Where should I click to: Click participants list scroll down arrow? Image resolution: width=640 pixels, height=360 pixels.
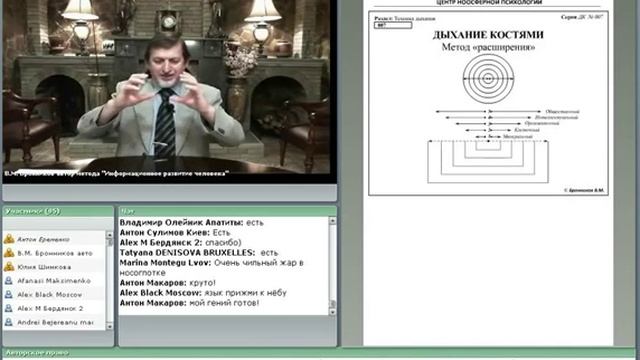pyautogui.click(x=109, y=326)
